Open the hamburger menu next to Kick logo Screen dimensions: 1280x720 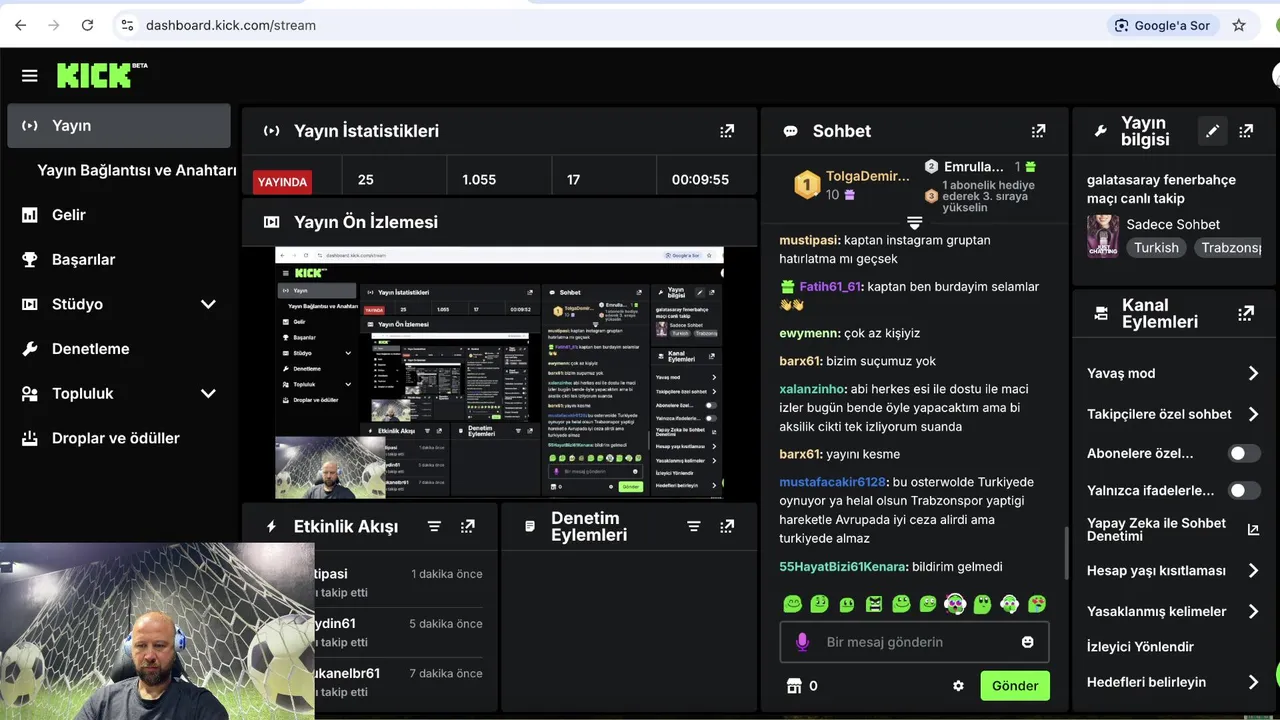pos(29,76)
